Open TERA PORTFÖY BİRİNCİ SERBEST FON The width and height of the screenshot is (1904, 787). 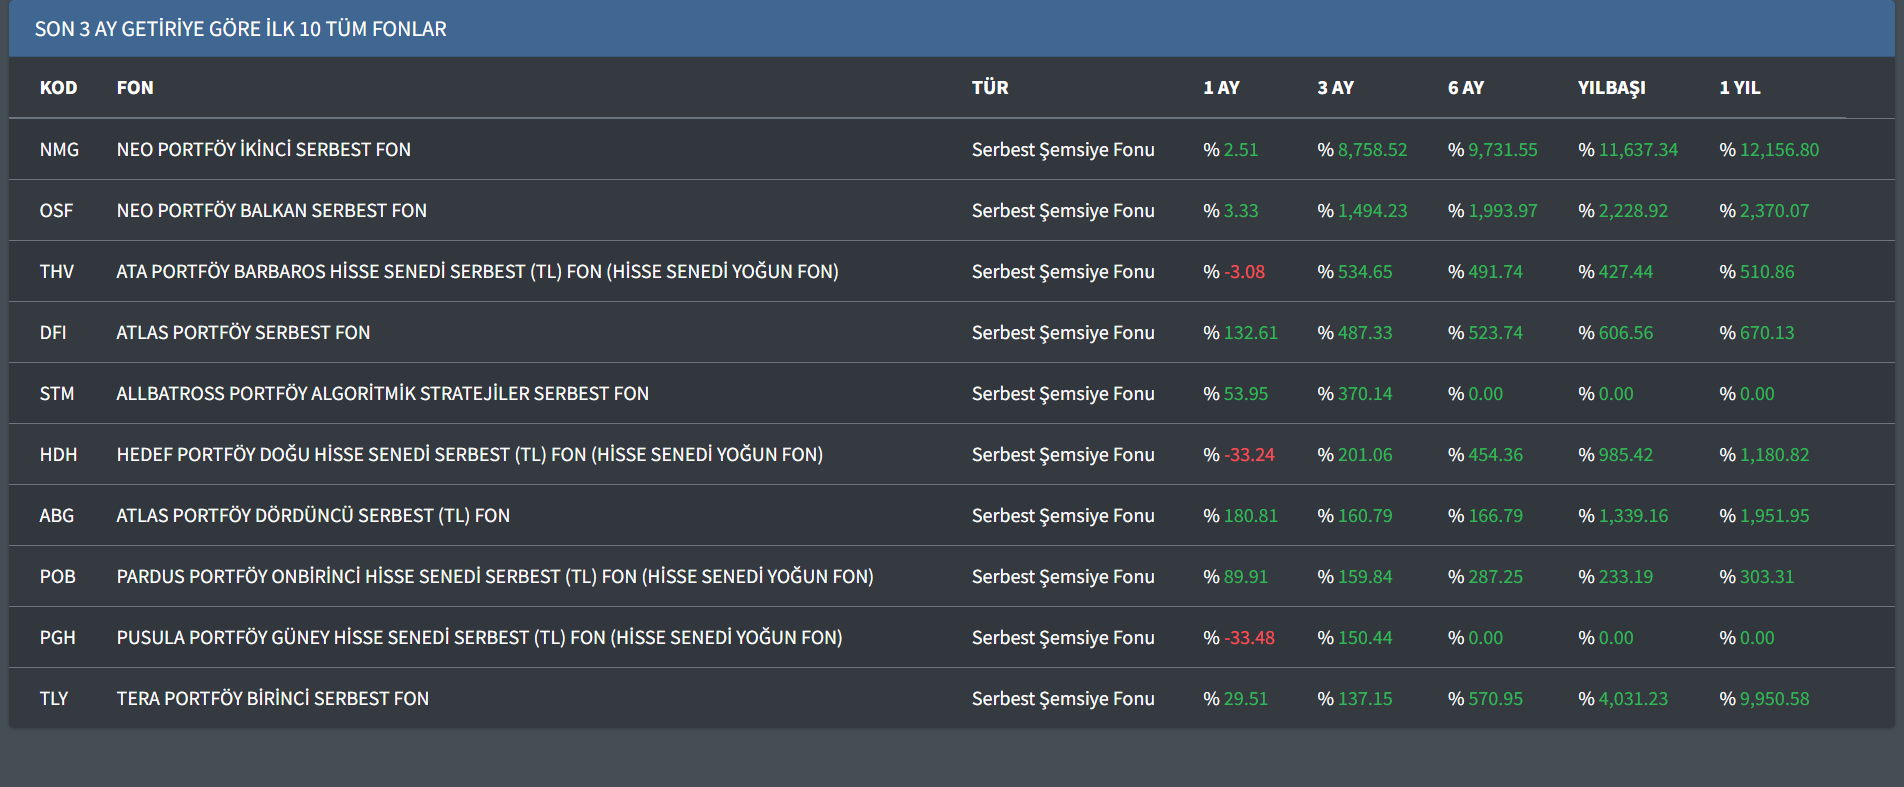click(272, 698)
